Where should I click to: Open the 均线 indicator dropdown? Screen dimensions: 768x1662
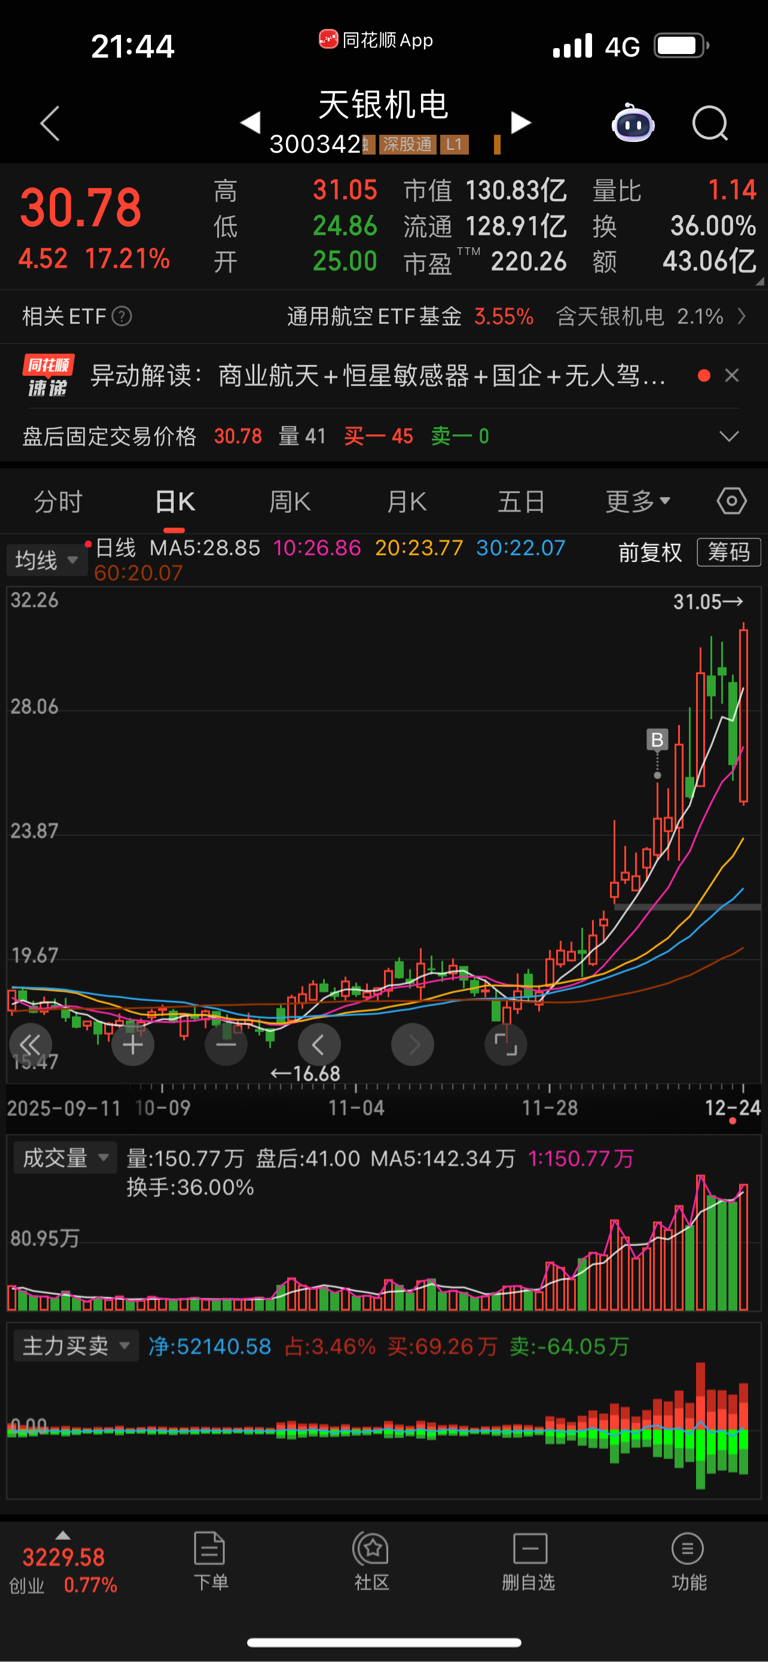[46, 560]
